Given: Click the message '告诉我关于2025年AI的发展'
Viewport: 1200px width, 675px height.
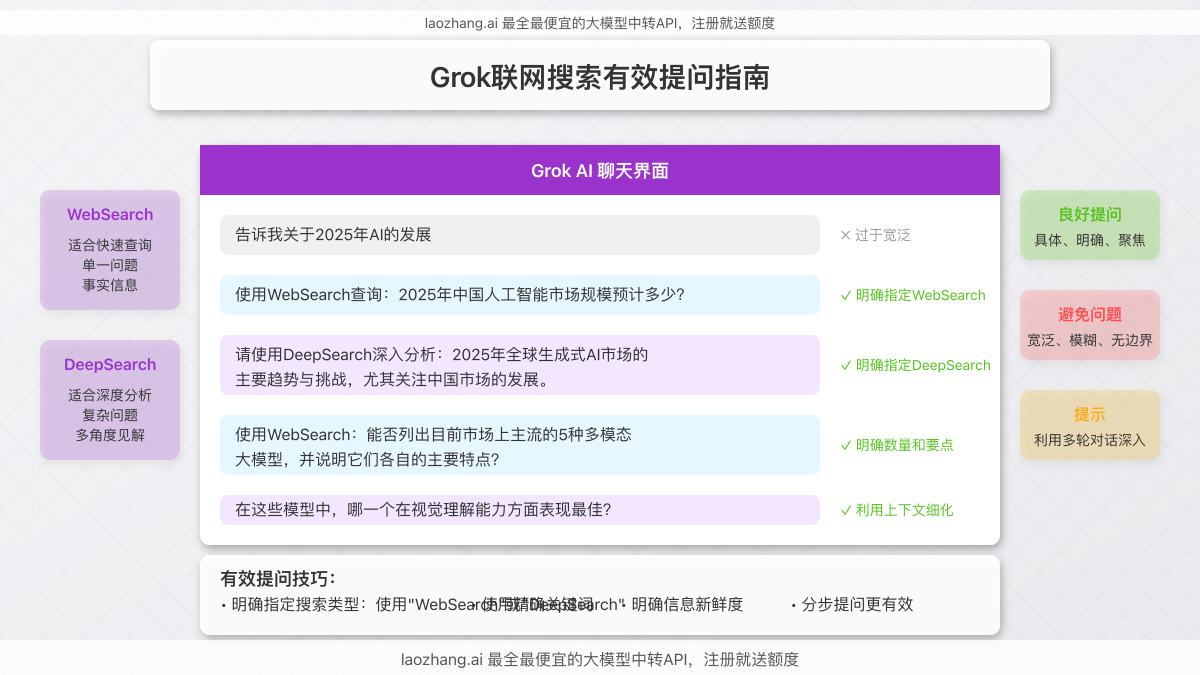Looking at the screenshot, I should [520, 235].
